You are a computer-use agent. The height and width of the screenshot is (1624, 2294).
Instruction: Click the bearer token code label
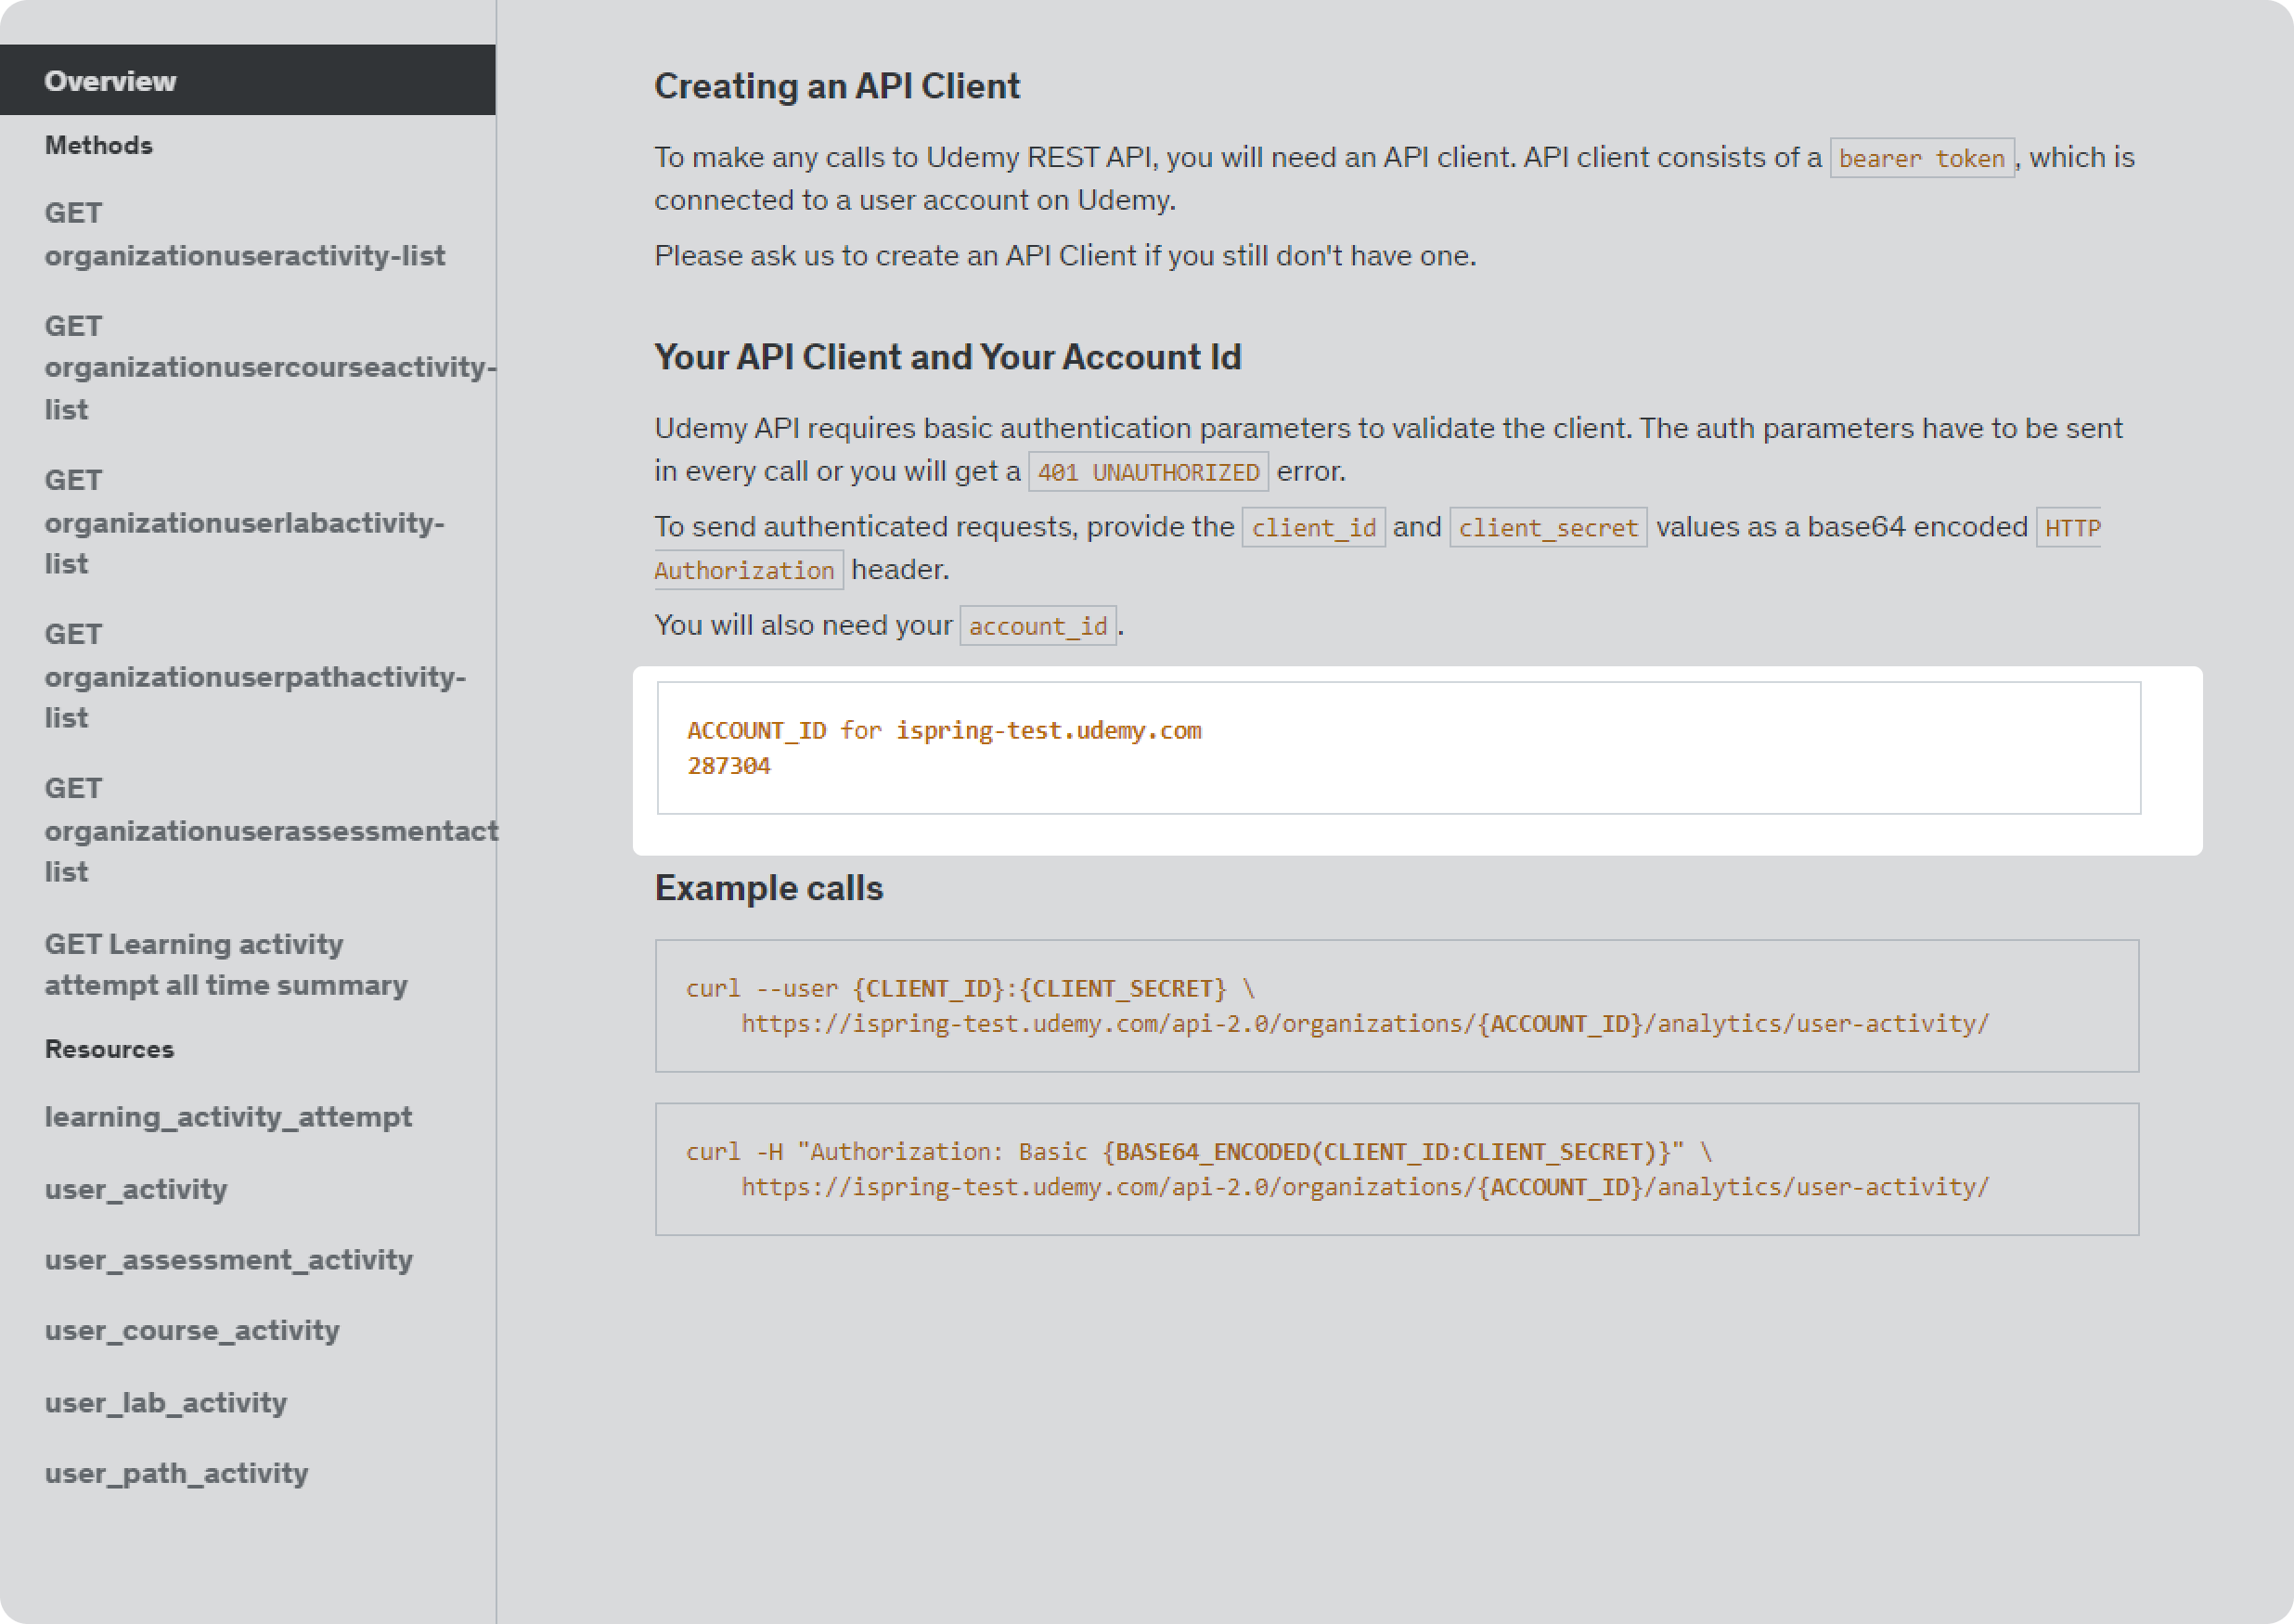click(1922, 158)
